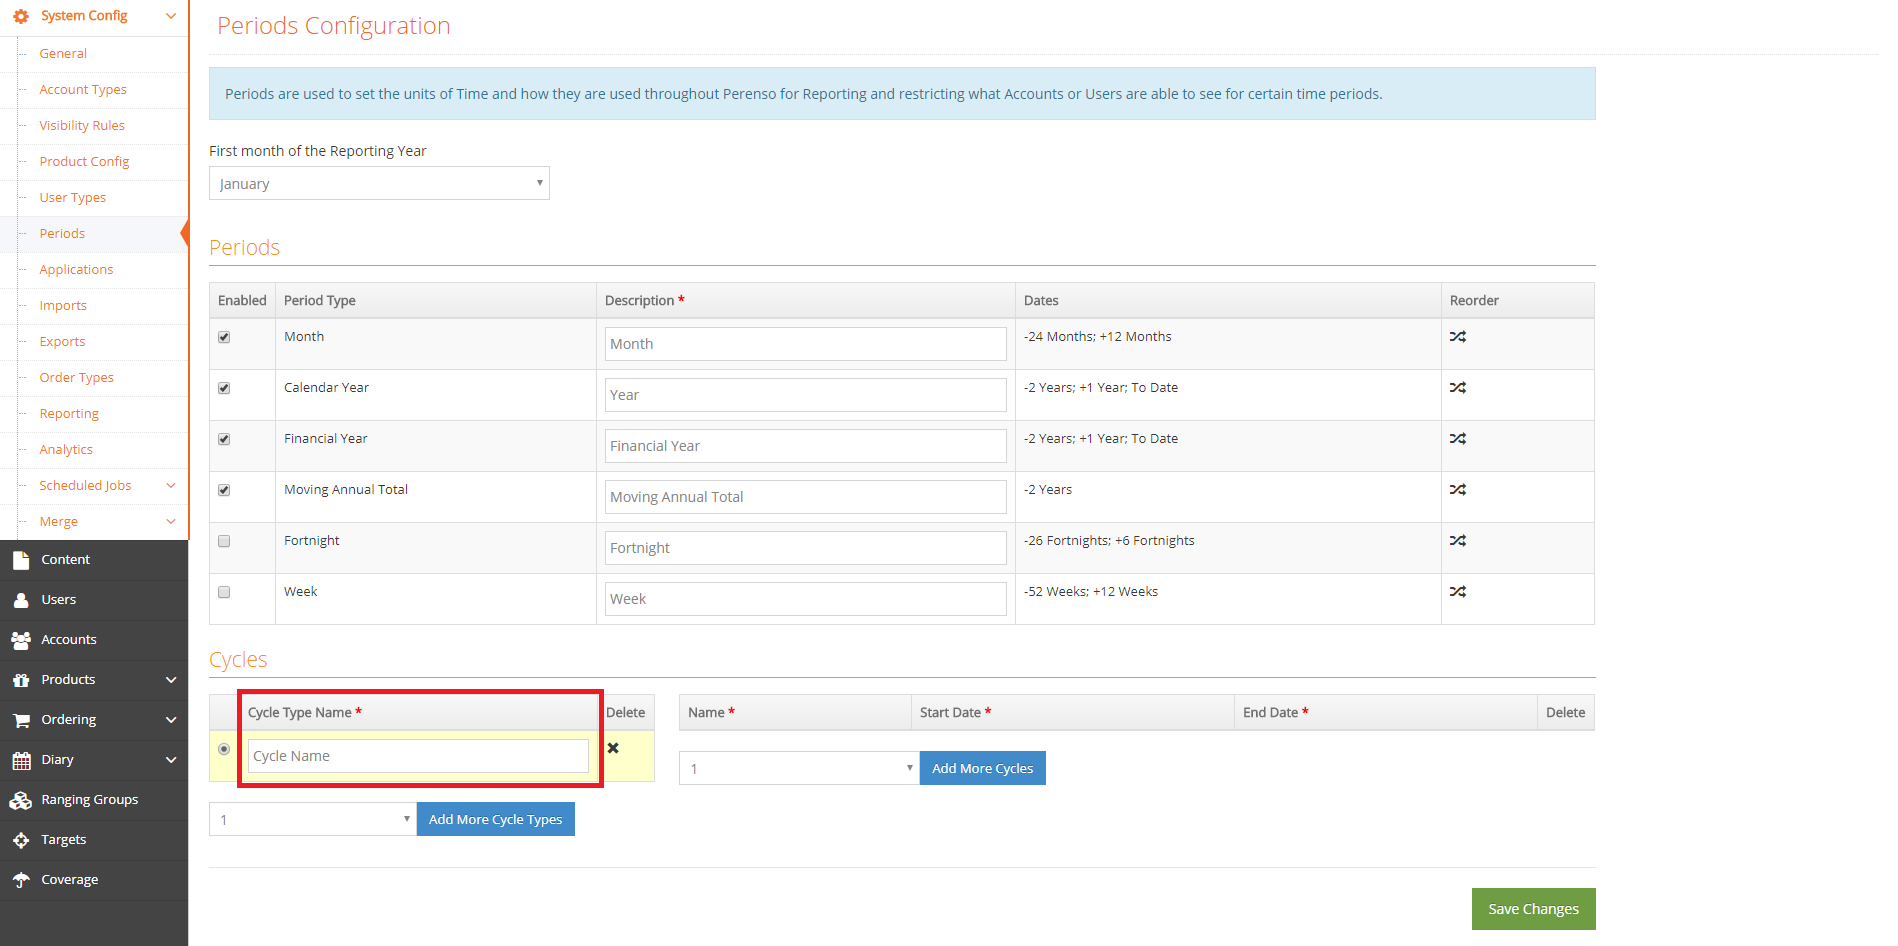
Task: Expand the Diary menu chevron
Action: (171, 760)
